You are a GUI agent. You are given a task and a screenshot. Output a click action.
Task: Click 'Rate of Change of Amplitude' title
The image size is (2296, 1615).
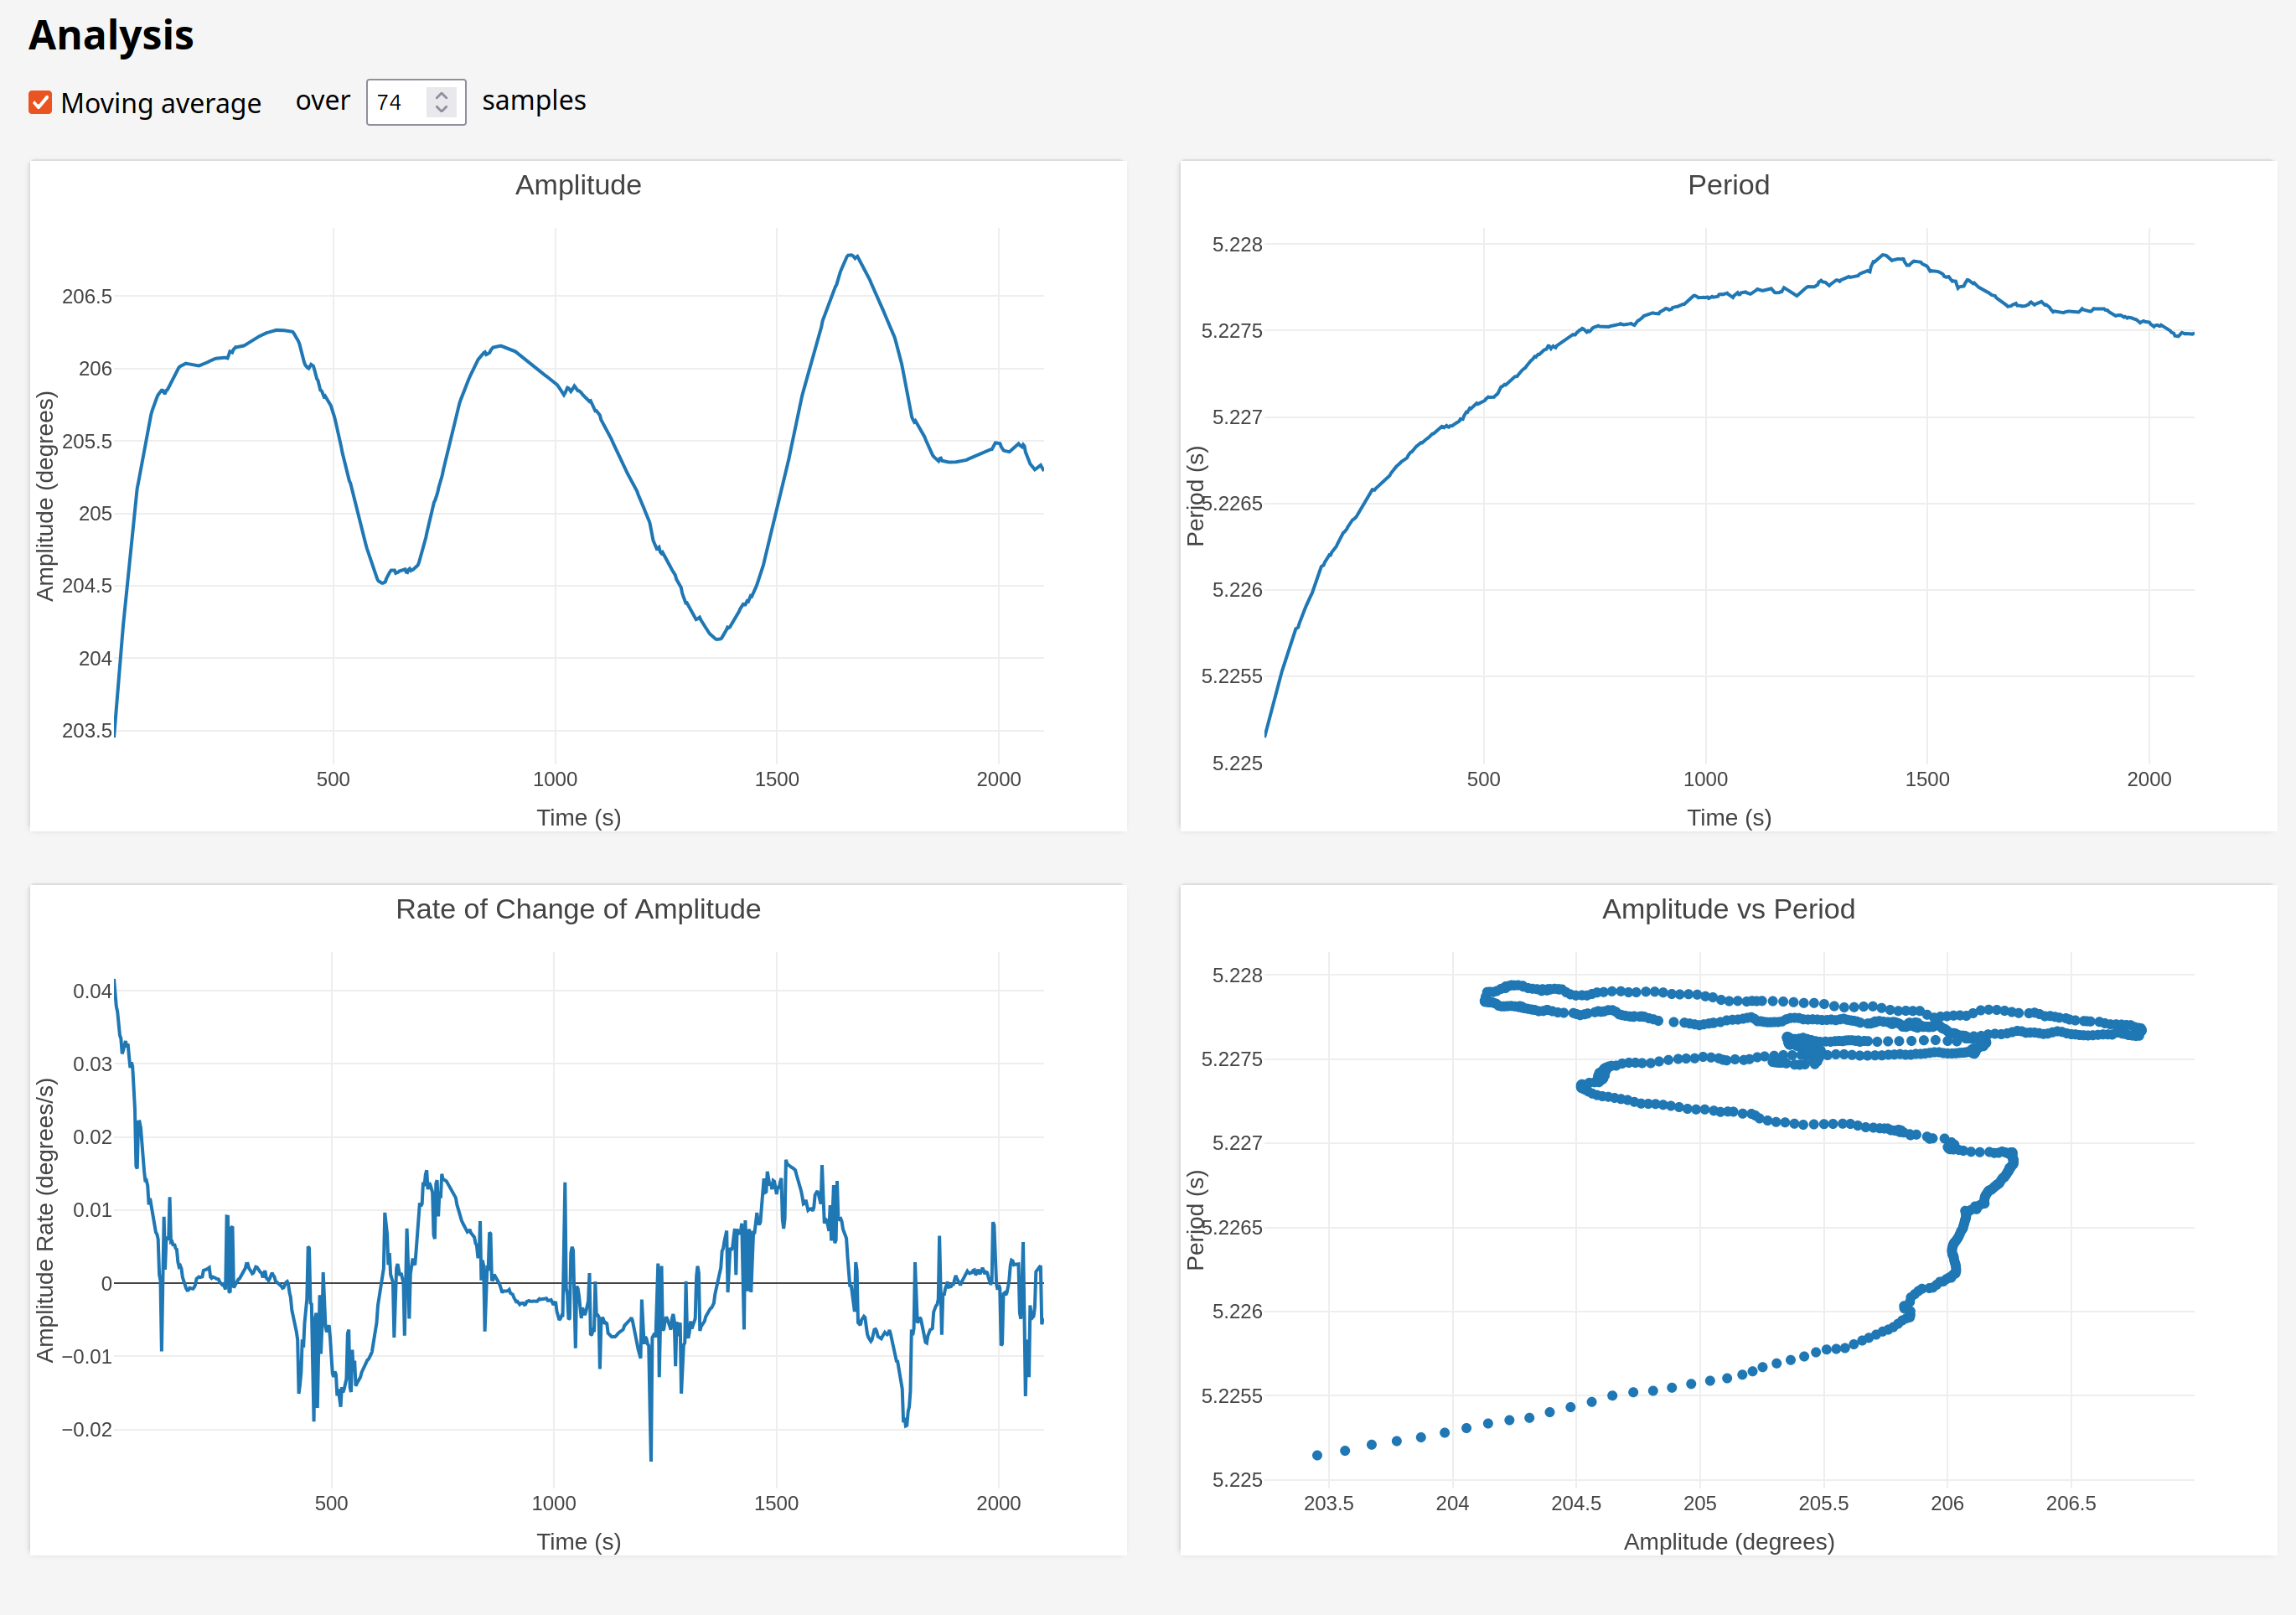pyautogui.click(x=578, y=909)
